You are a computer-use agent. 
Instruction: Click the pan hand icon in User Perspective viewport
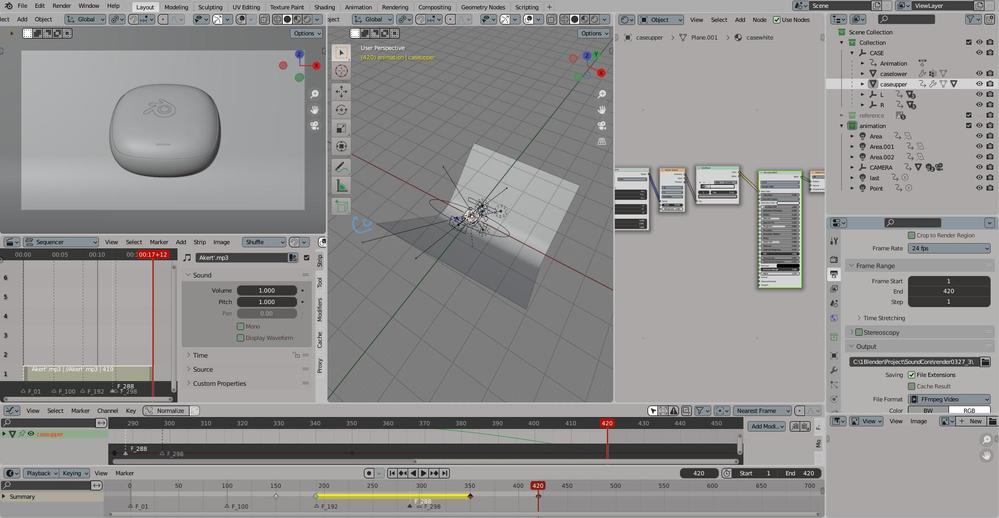coord(601,110)
